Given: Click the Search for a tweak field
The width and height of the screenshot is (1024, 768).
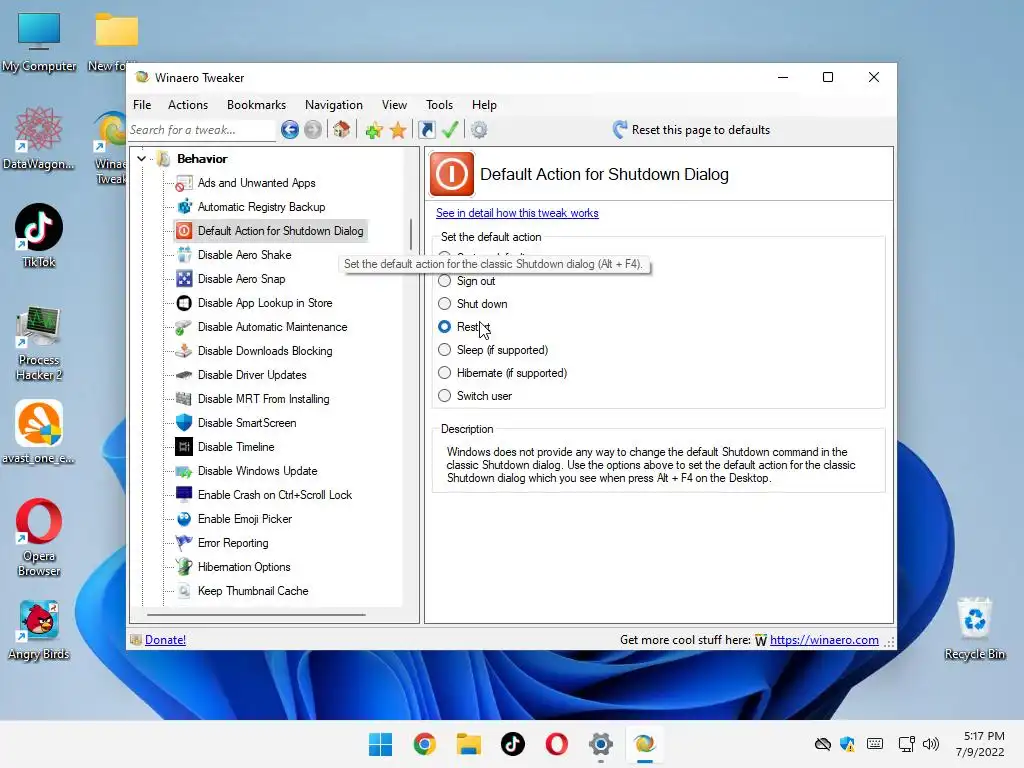Looking at the screenshot, I should (202, 130).
